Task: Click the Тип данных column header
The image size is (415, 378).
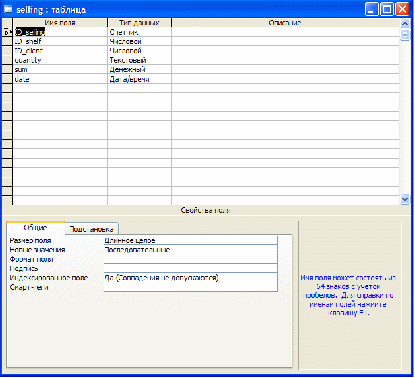Action: [139, 23]
